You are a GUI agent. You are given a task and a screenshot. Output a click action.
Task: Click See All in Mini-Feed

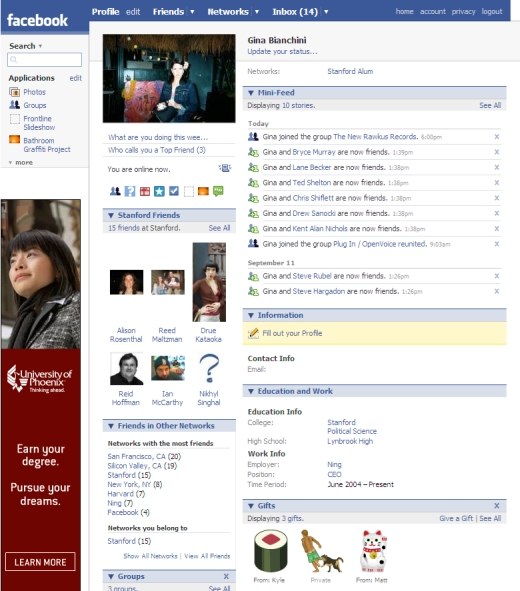click(x=490, y=106)
